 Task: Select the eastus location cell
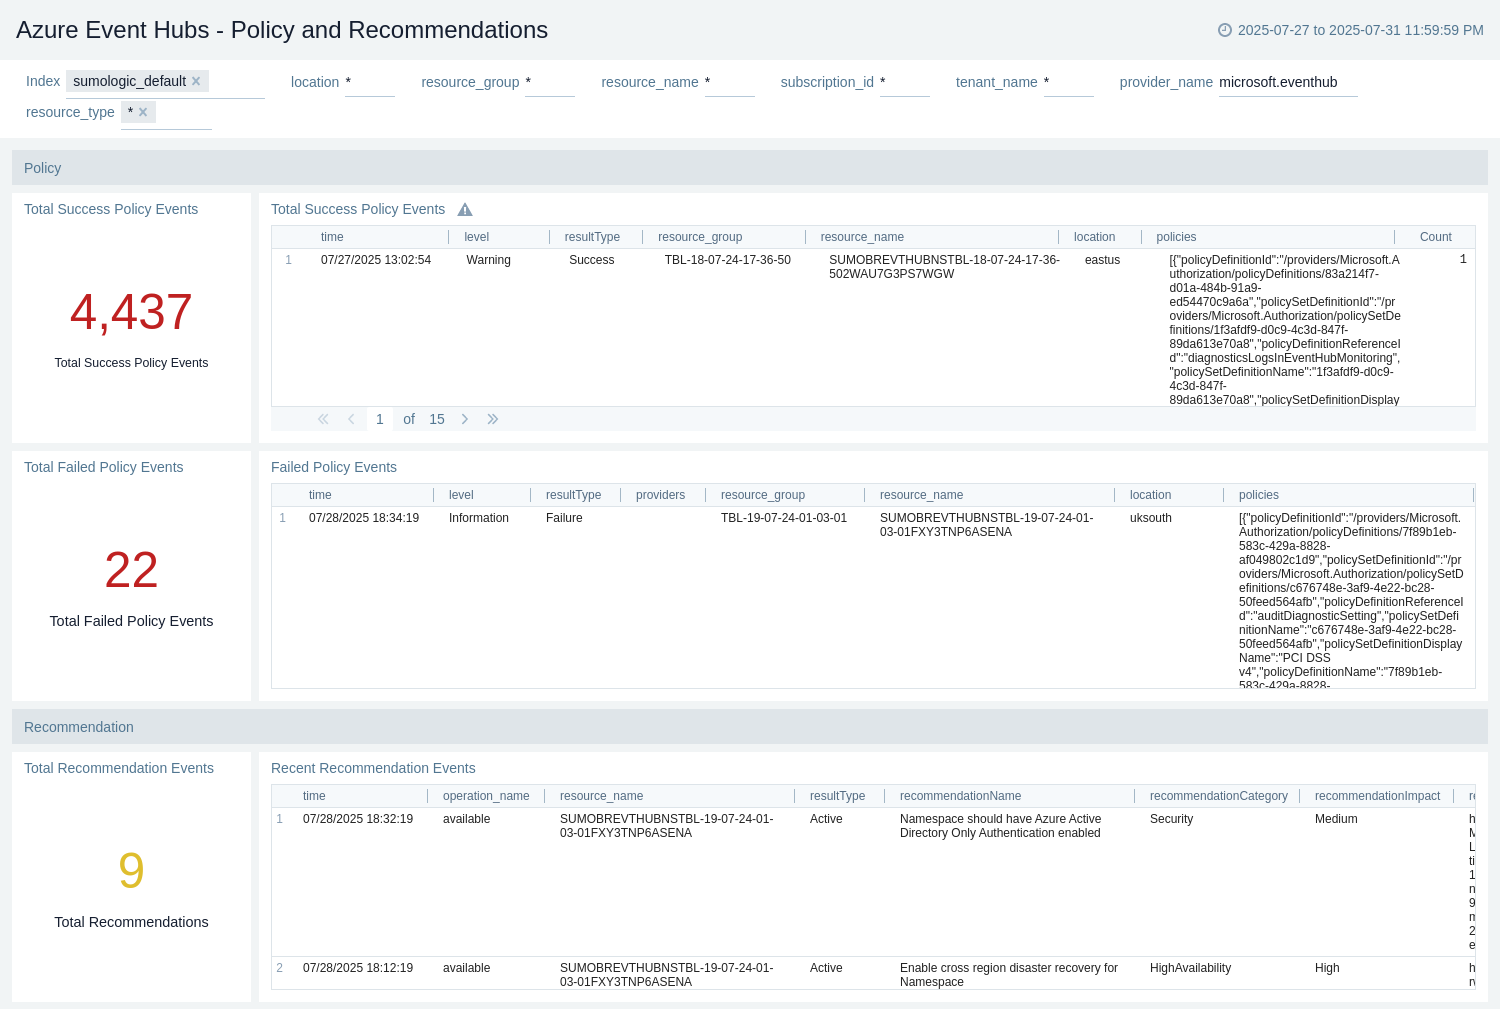pos(1102,260)
